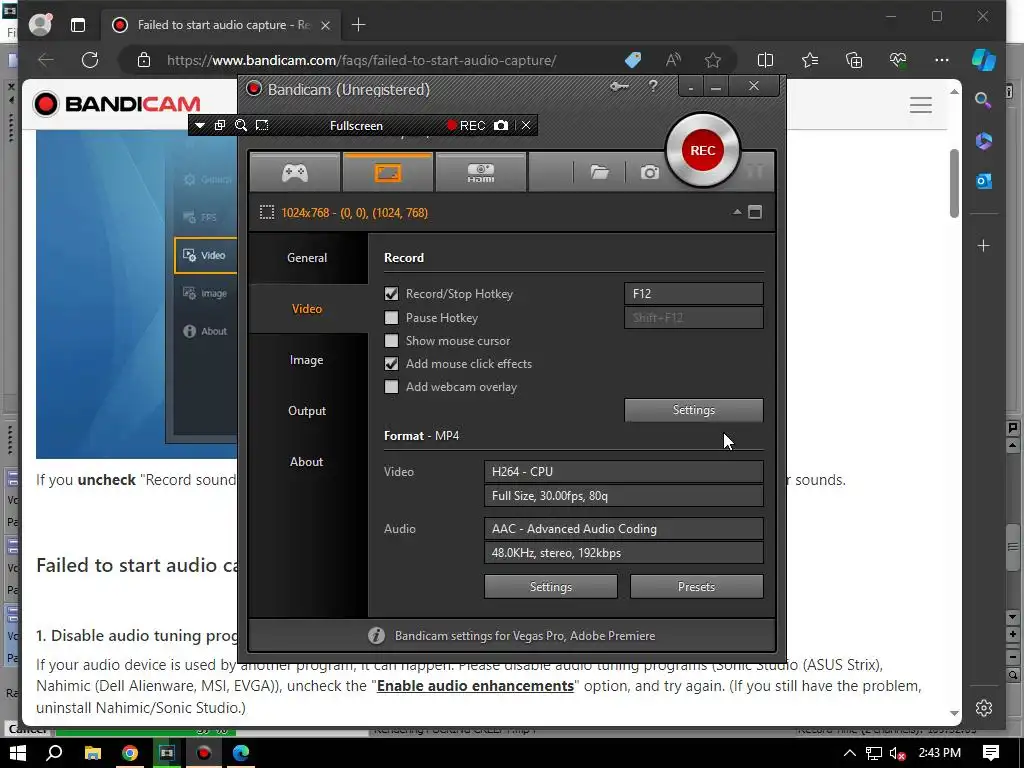The height and width of the screenshot is (768, 1024).
Task: Open Edge read aloud icon
Action: pyautogui.click(x=673, y=60)
